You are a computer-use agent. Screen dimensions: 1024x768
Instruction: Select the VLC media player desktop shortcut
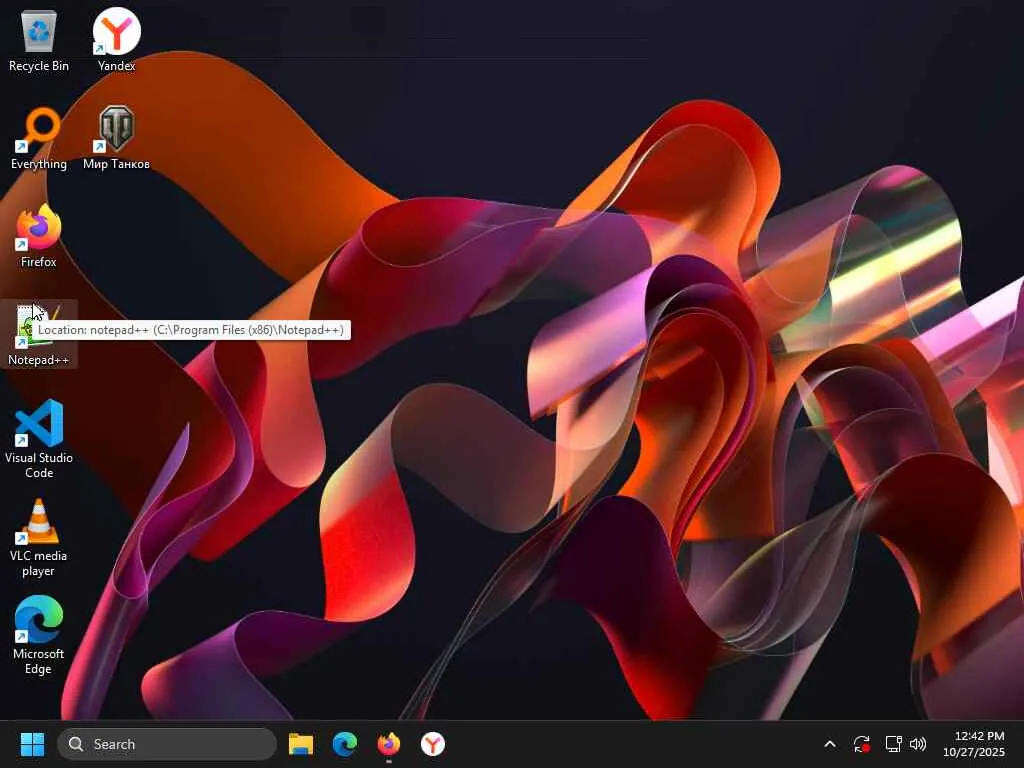(39, 537)
